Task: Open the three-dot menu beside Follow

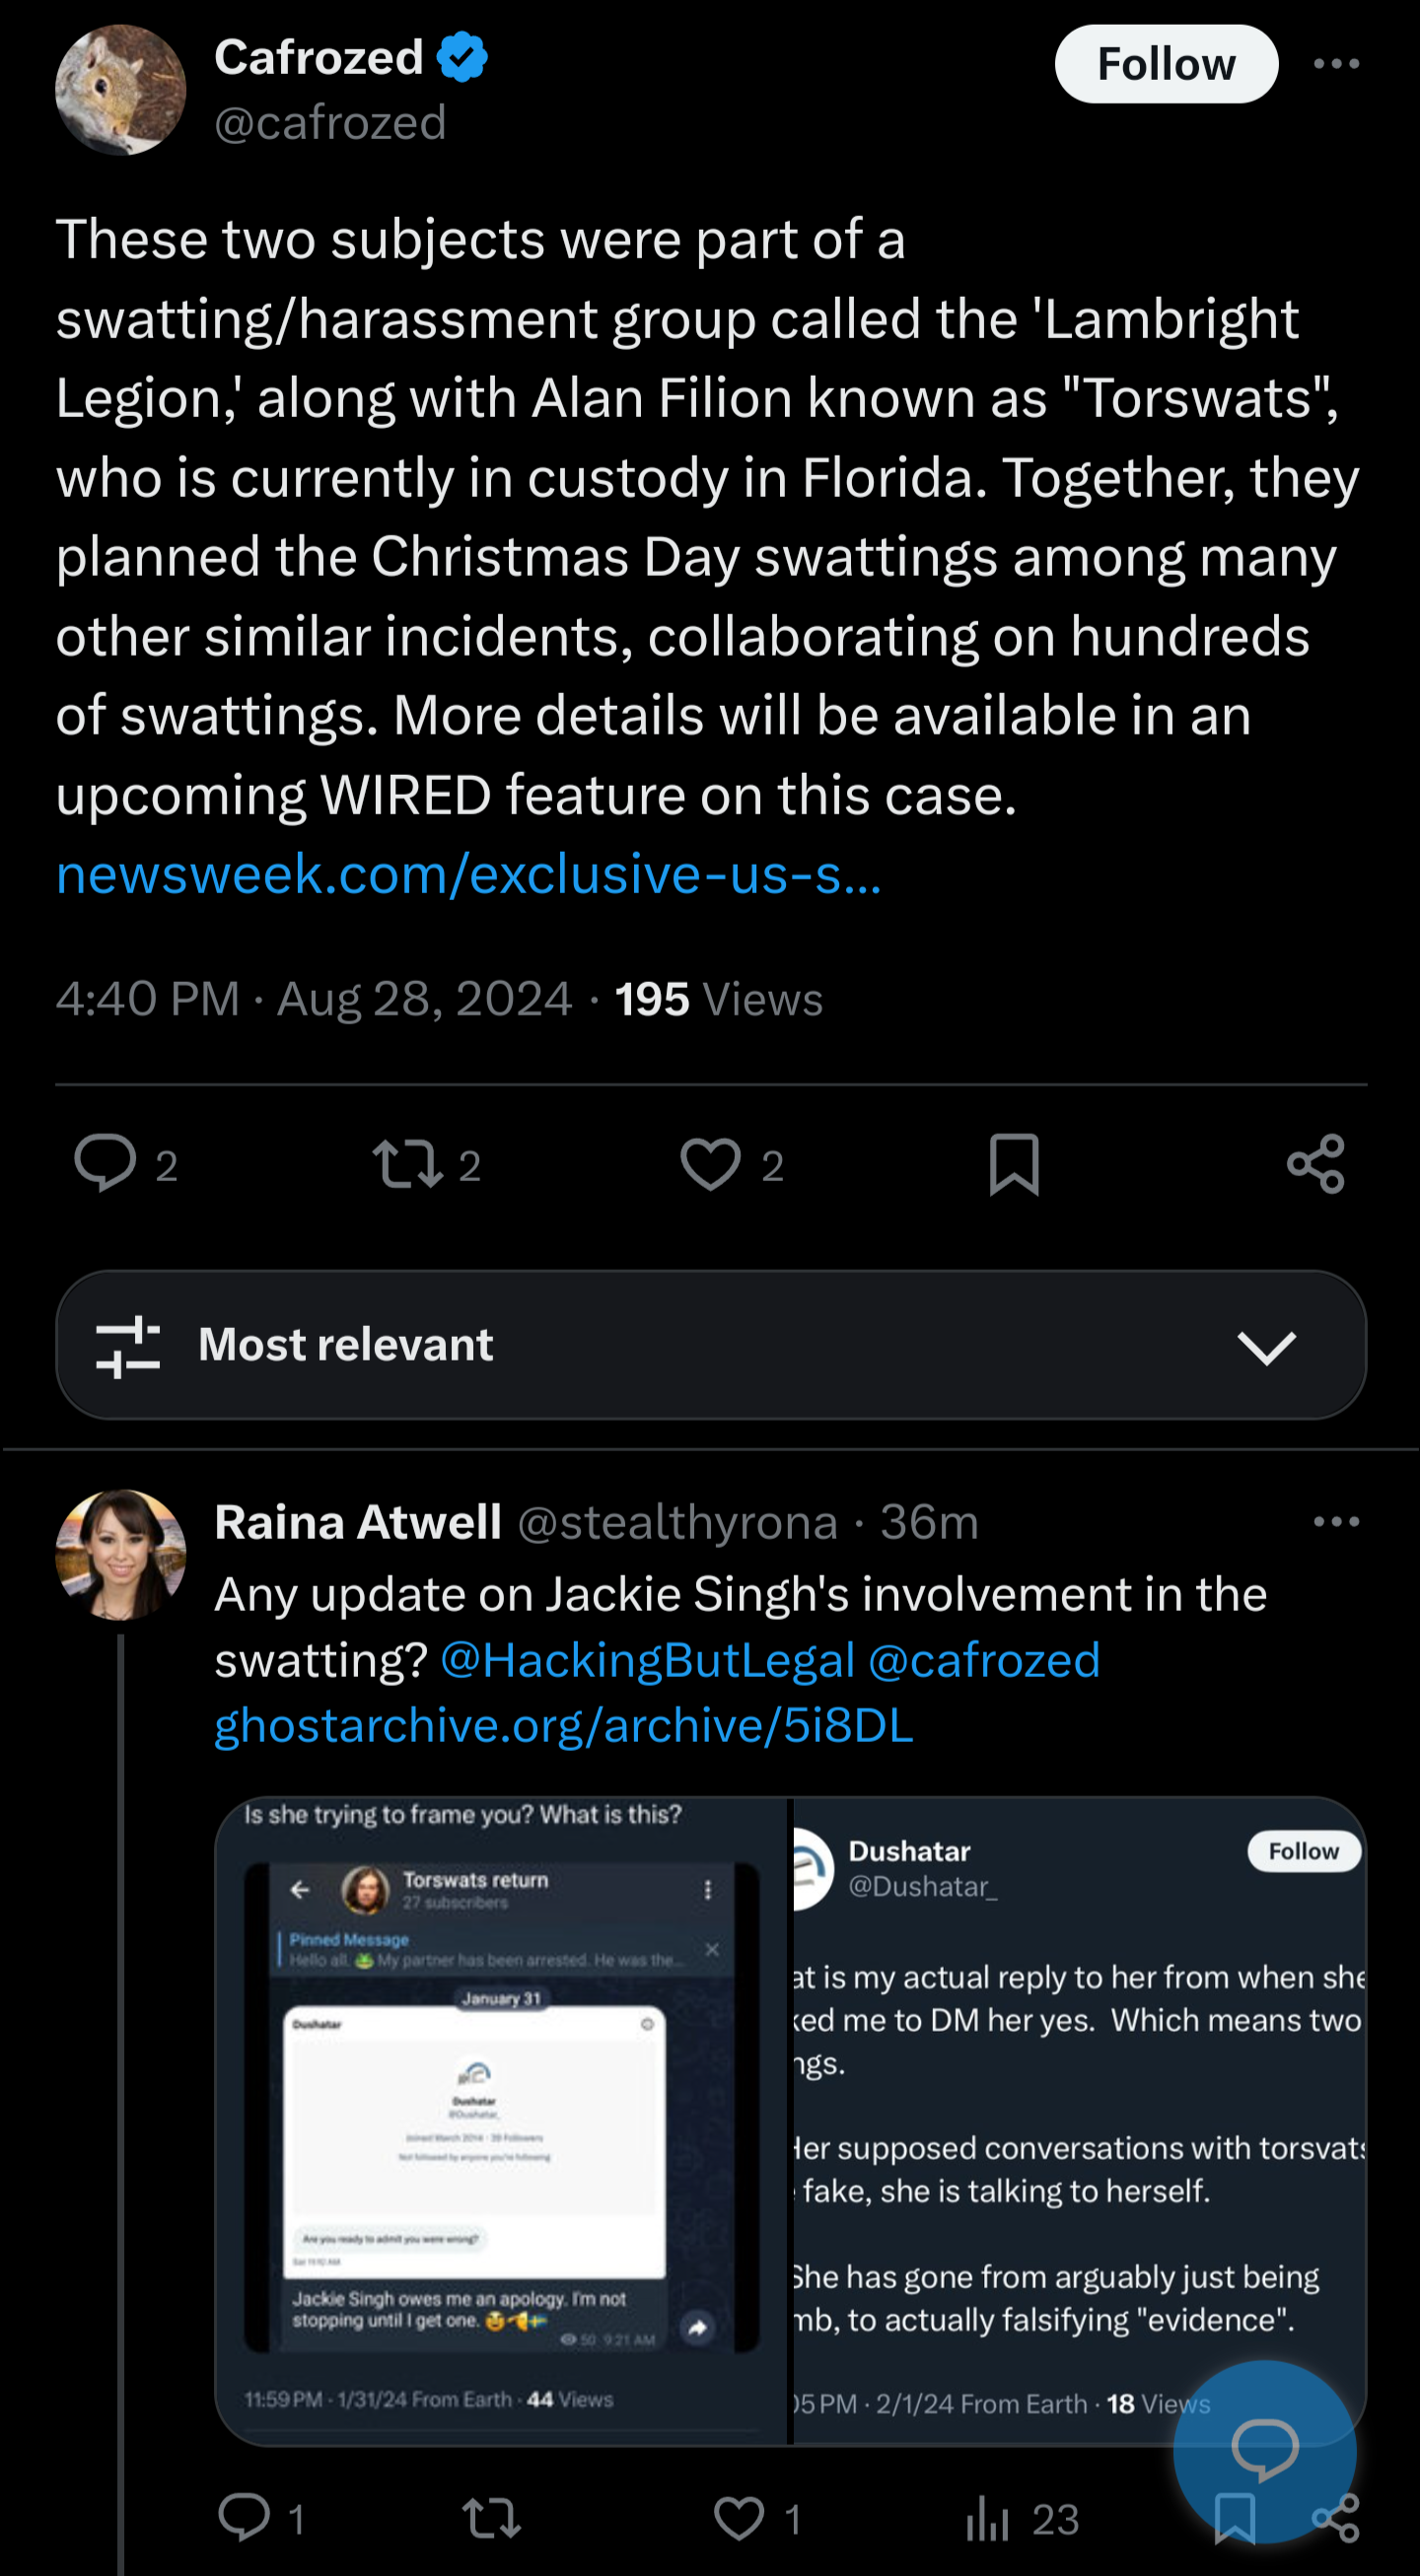Action: click(1336, 64)
